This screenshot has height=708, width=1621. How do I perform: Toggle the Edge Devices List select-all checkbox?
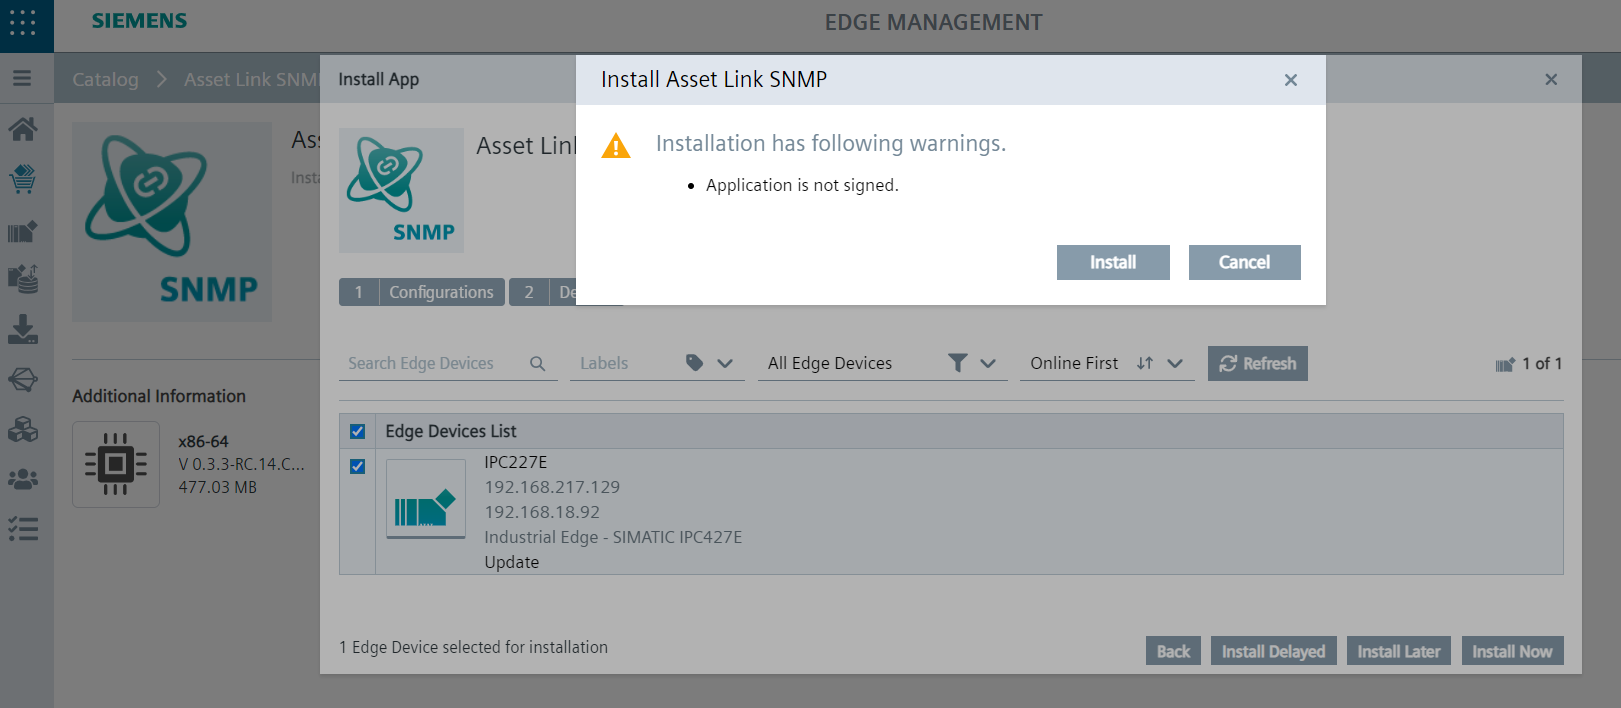(357, 432)
